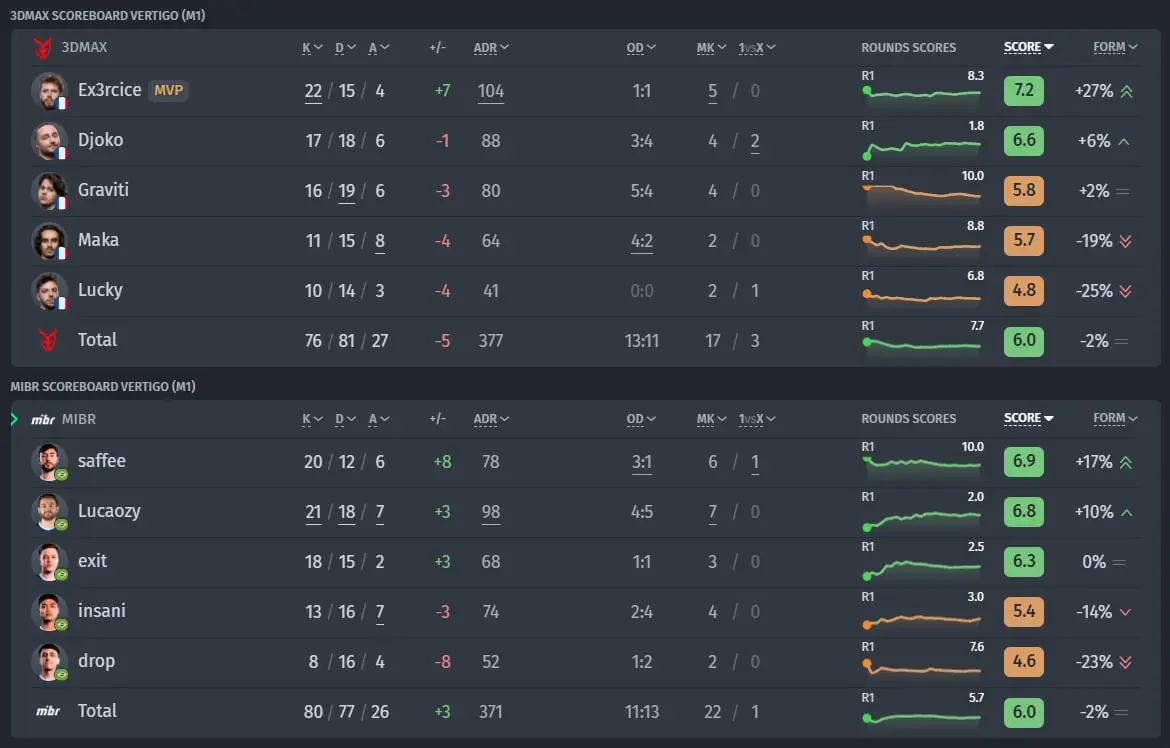
Task: Click the double down arrow next to -23%
Action: (x=1125, y=662)
